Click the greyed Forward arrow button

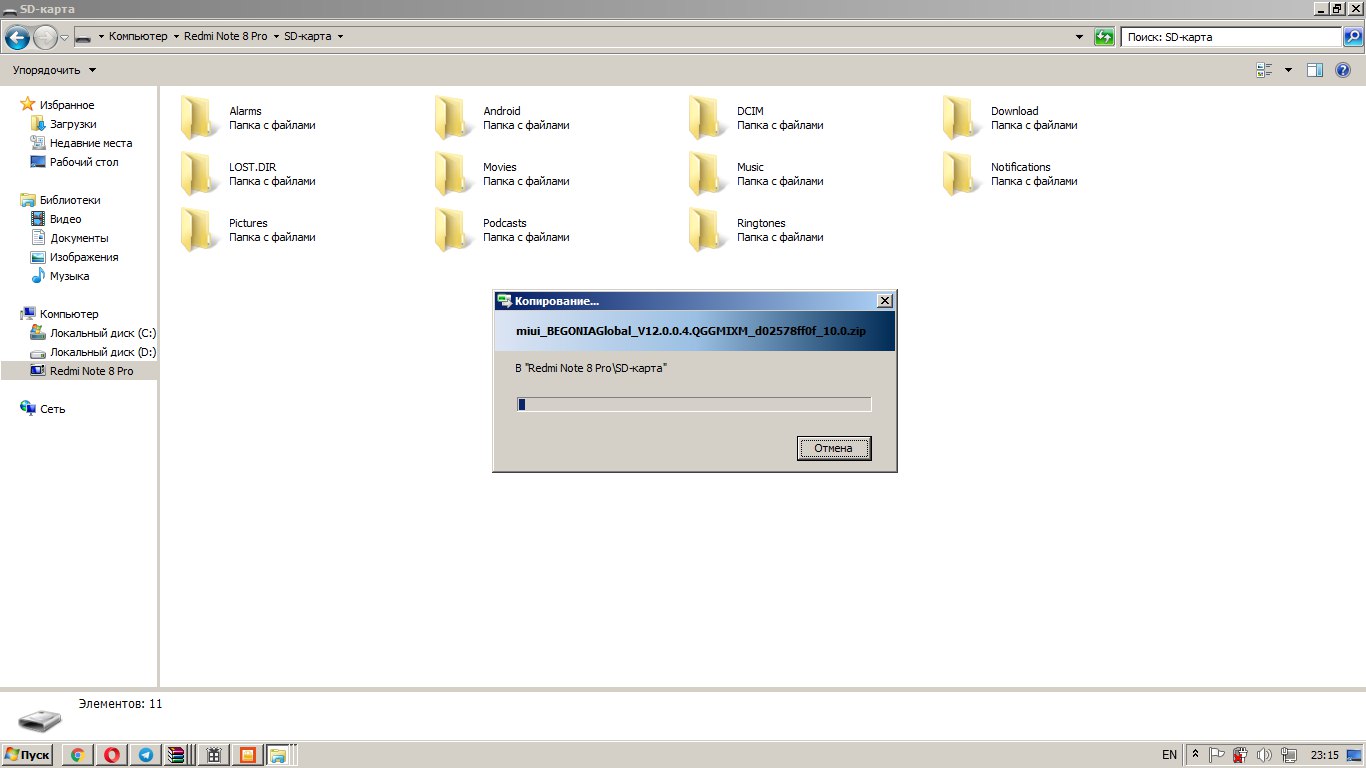45,37
